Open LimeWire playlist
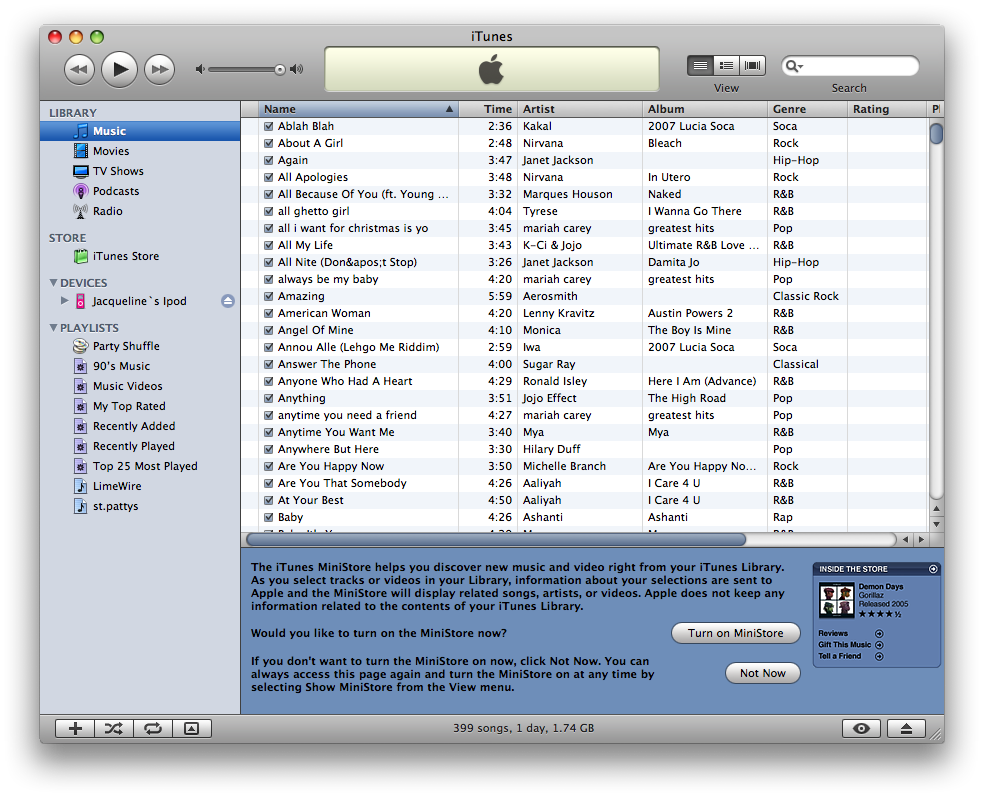984x798 pixels. point(117,486)
